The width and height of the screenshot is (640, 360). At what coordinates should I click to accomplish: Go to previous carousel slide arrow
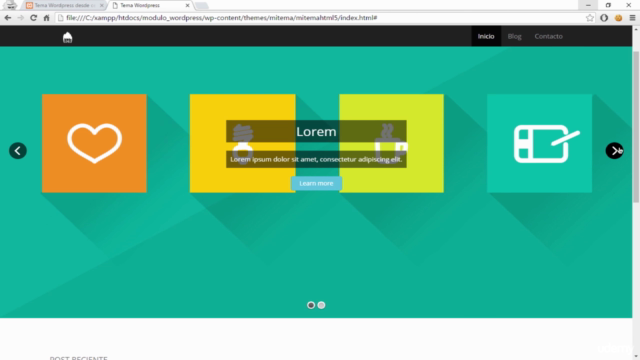(18, 151)
